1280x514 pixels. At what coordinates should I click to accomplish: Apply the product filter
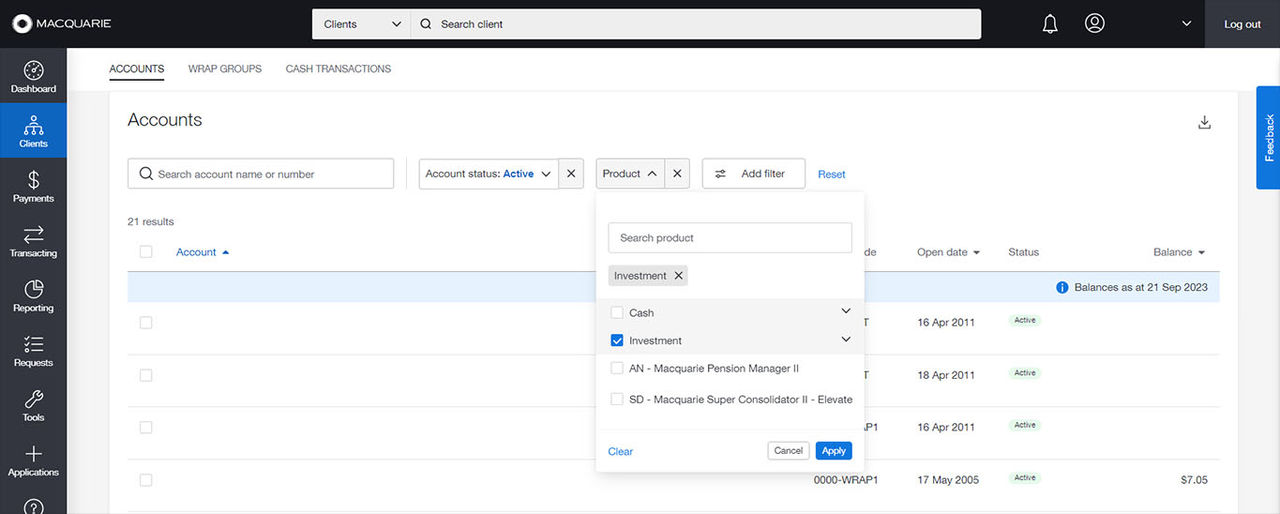pos(834,451)
